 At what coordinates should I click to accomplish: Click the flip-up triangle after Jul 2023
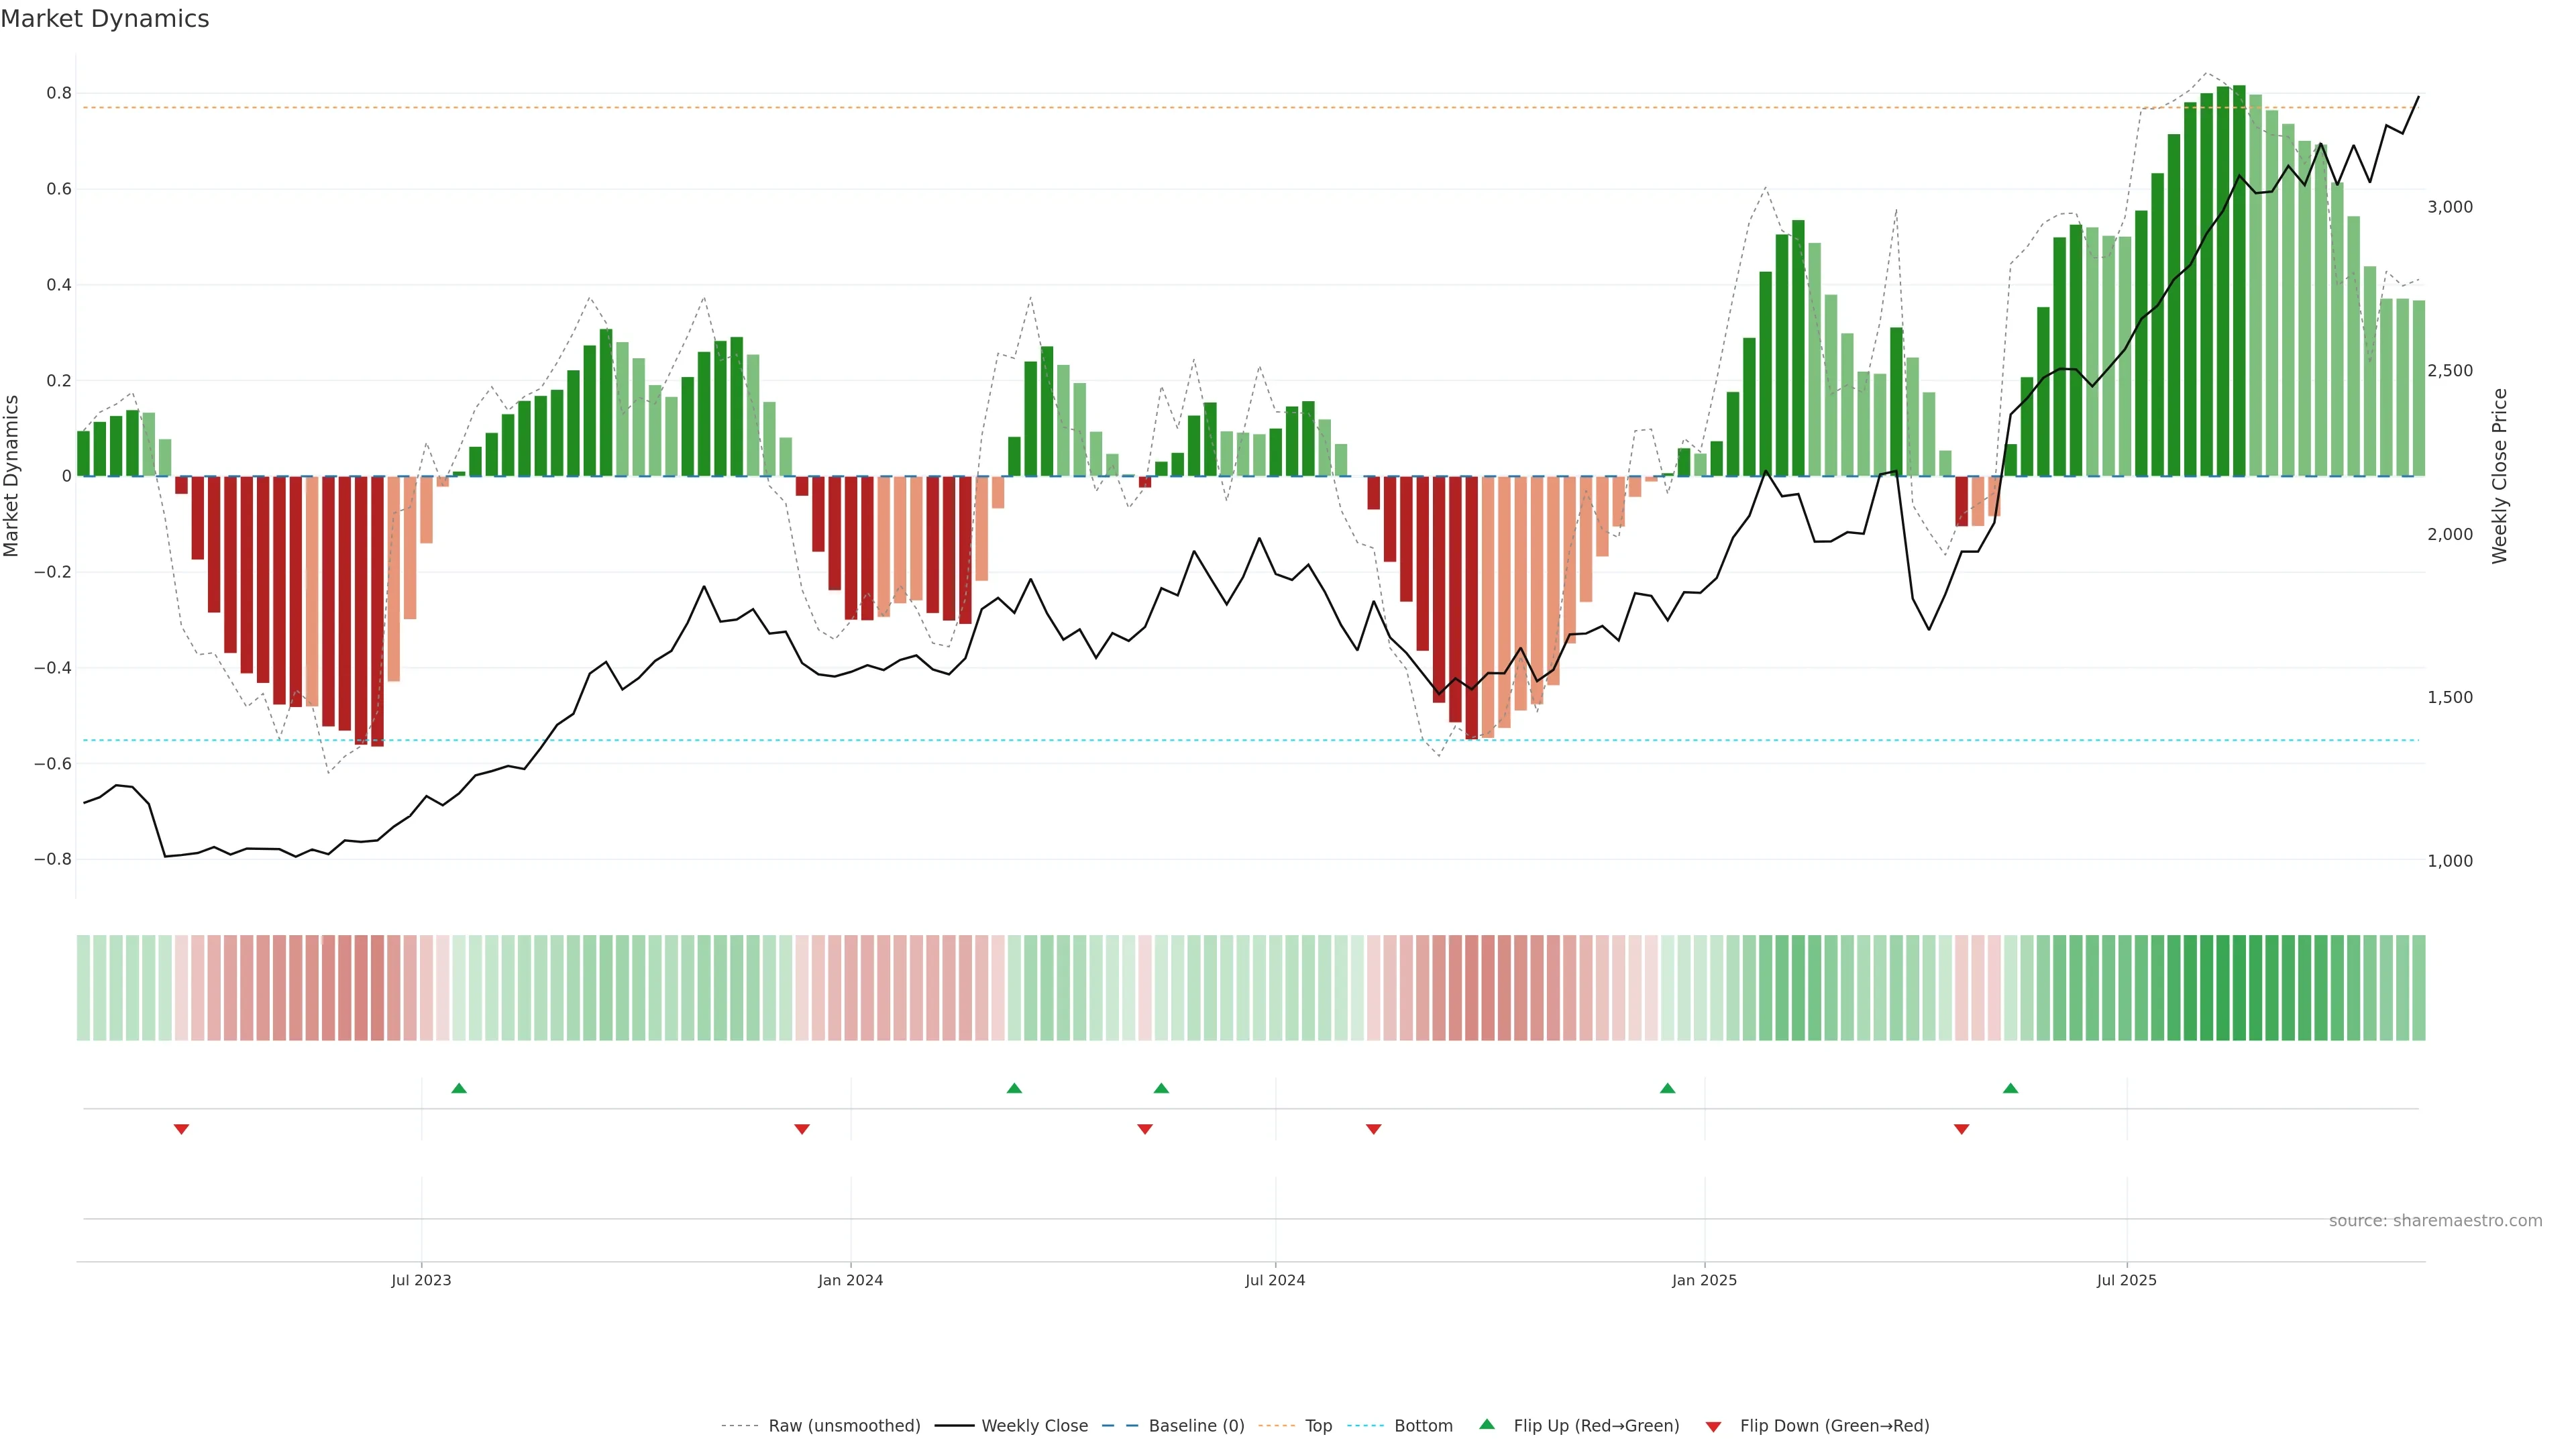(x=459, y=1088)
